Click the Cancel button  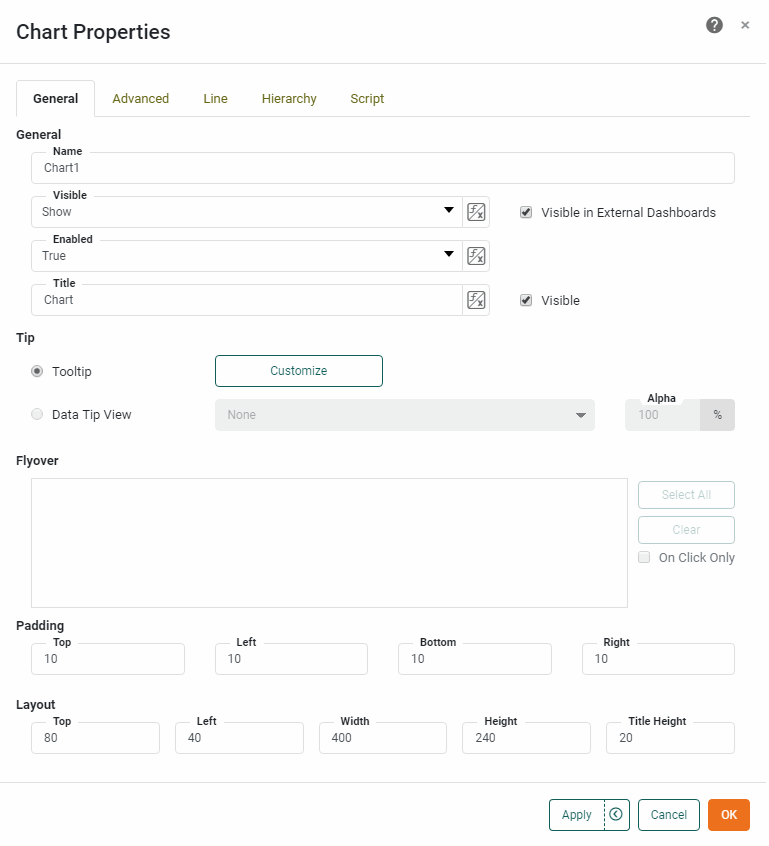pos(668,815)
